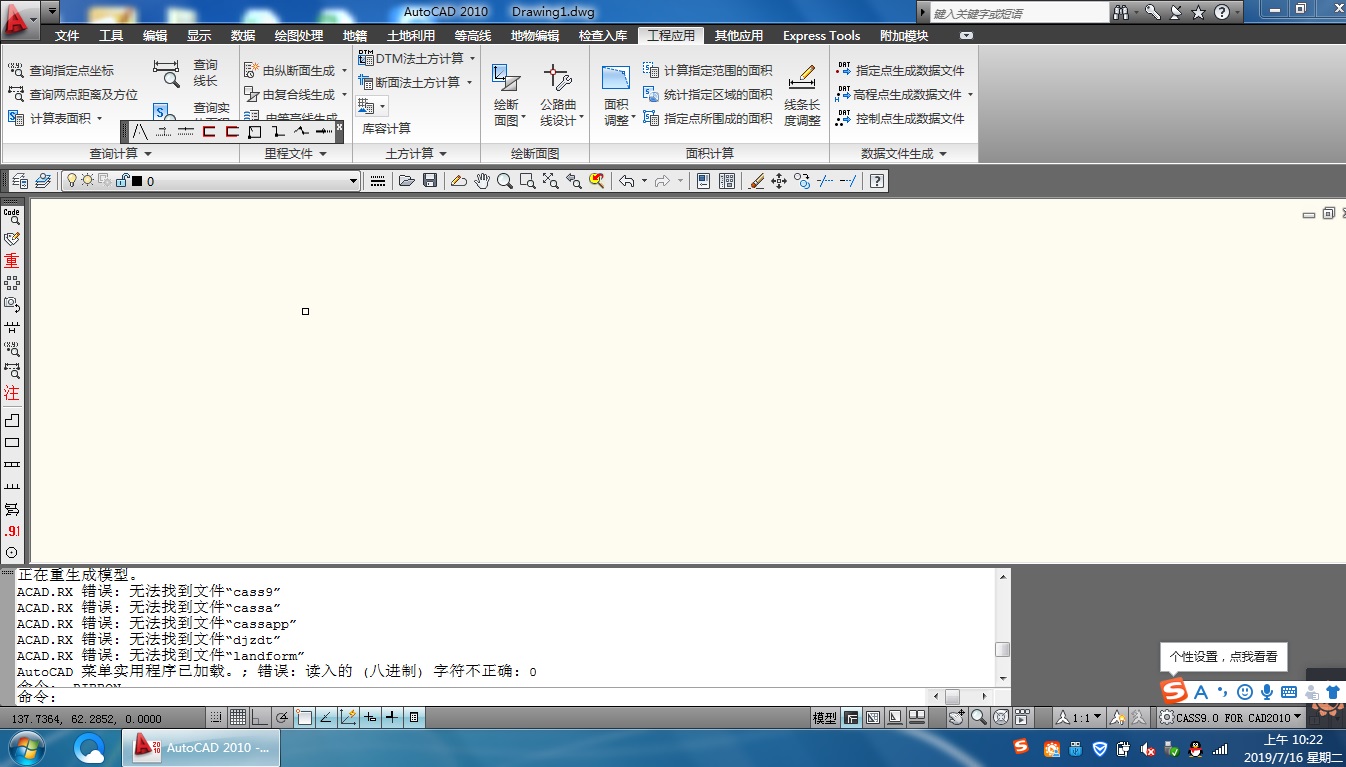Click 查询两点距离及方位 tool
Viewport: 1346px width, 767px height.
tap(72, 94)
